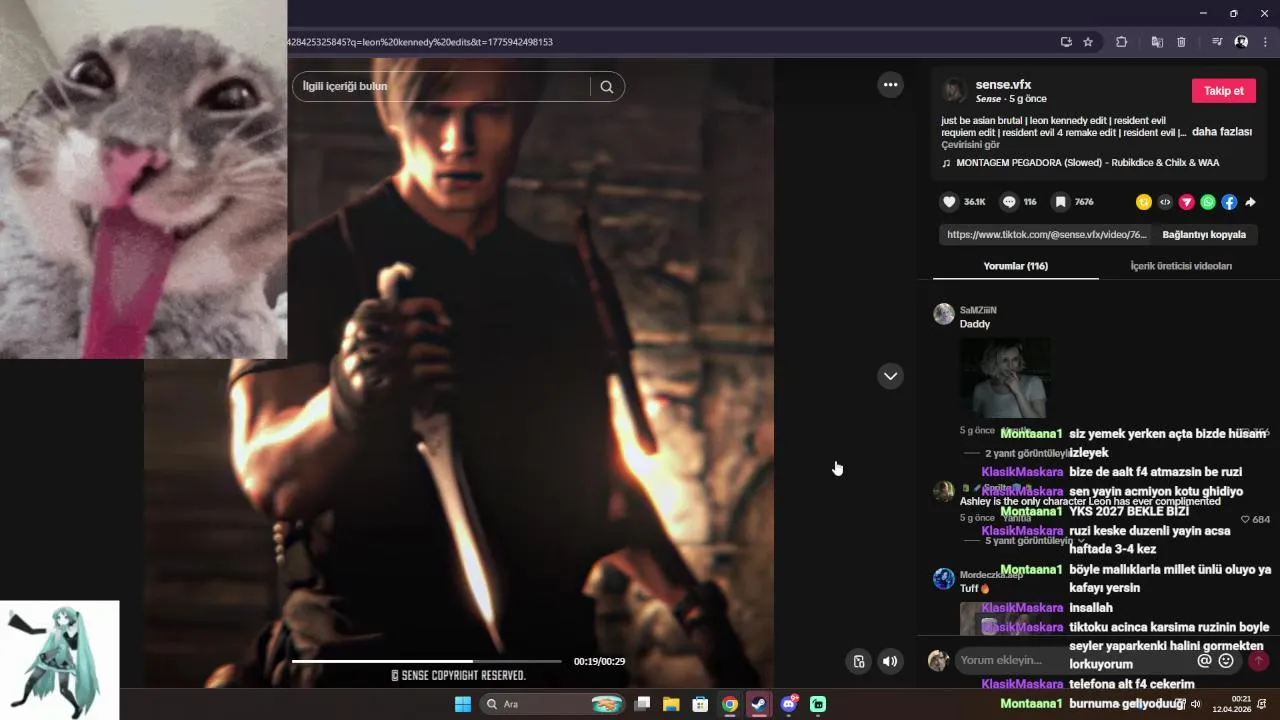Go to next video with down chevron
Viewport: 1280px width, 720px height.
click(x=890, y=376)
